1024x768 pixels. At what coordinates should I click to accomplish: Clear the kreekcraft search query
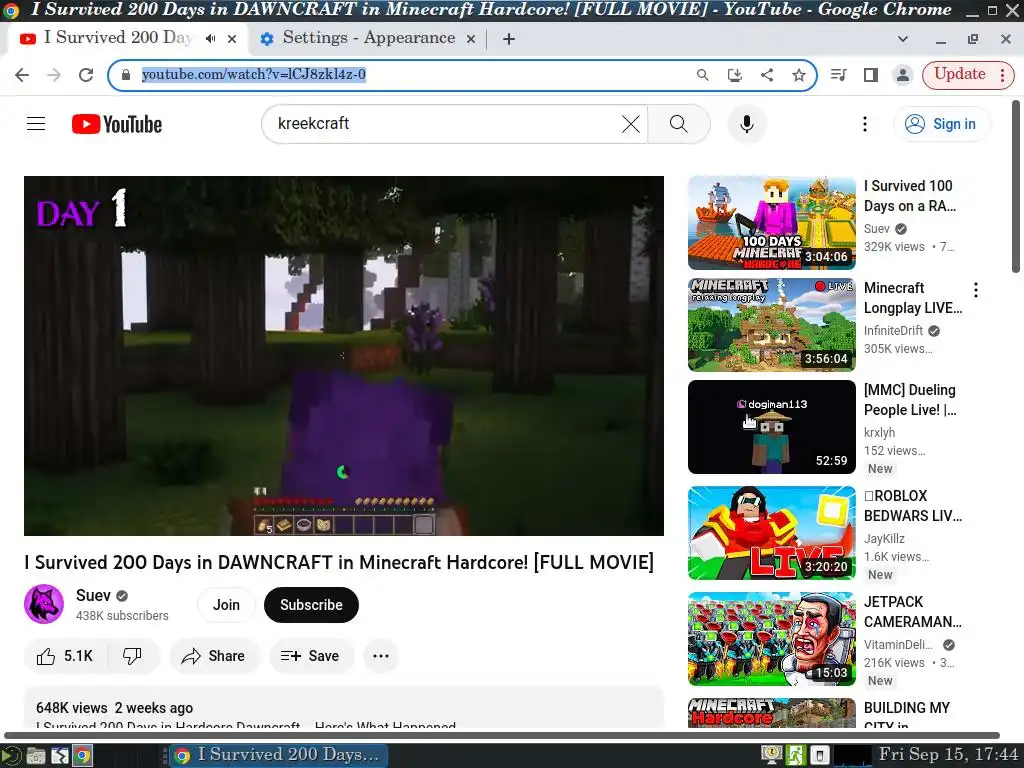(630, 123)
